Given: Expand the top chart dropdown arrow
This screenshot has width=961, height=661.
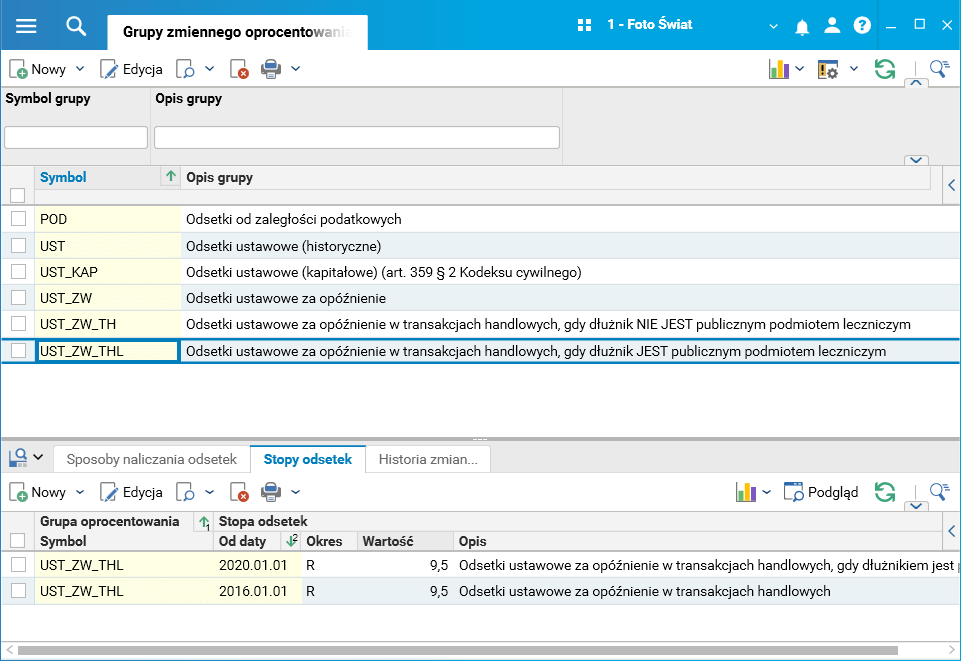Looking at the screenshot, I should click(799, 69).
